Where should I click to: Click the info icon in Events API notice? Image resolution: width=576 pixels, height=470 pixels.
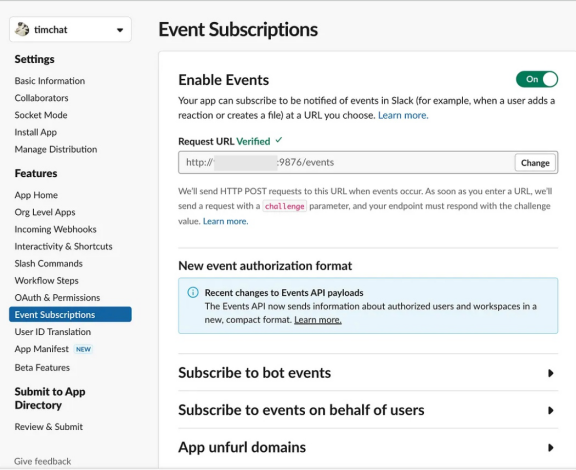click(193, 293)
